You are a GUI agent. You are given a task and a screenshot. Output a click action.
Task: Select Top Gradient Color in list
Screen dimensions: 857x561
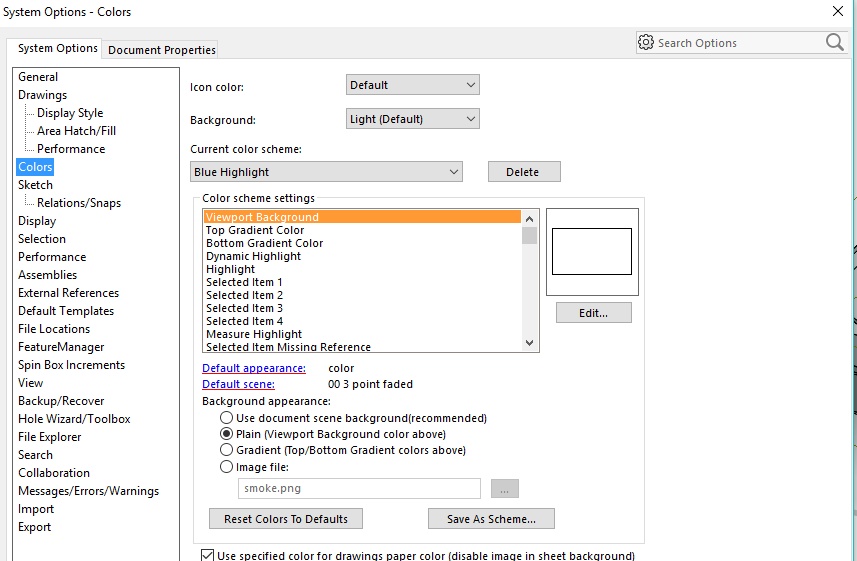254,230
